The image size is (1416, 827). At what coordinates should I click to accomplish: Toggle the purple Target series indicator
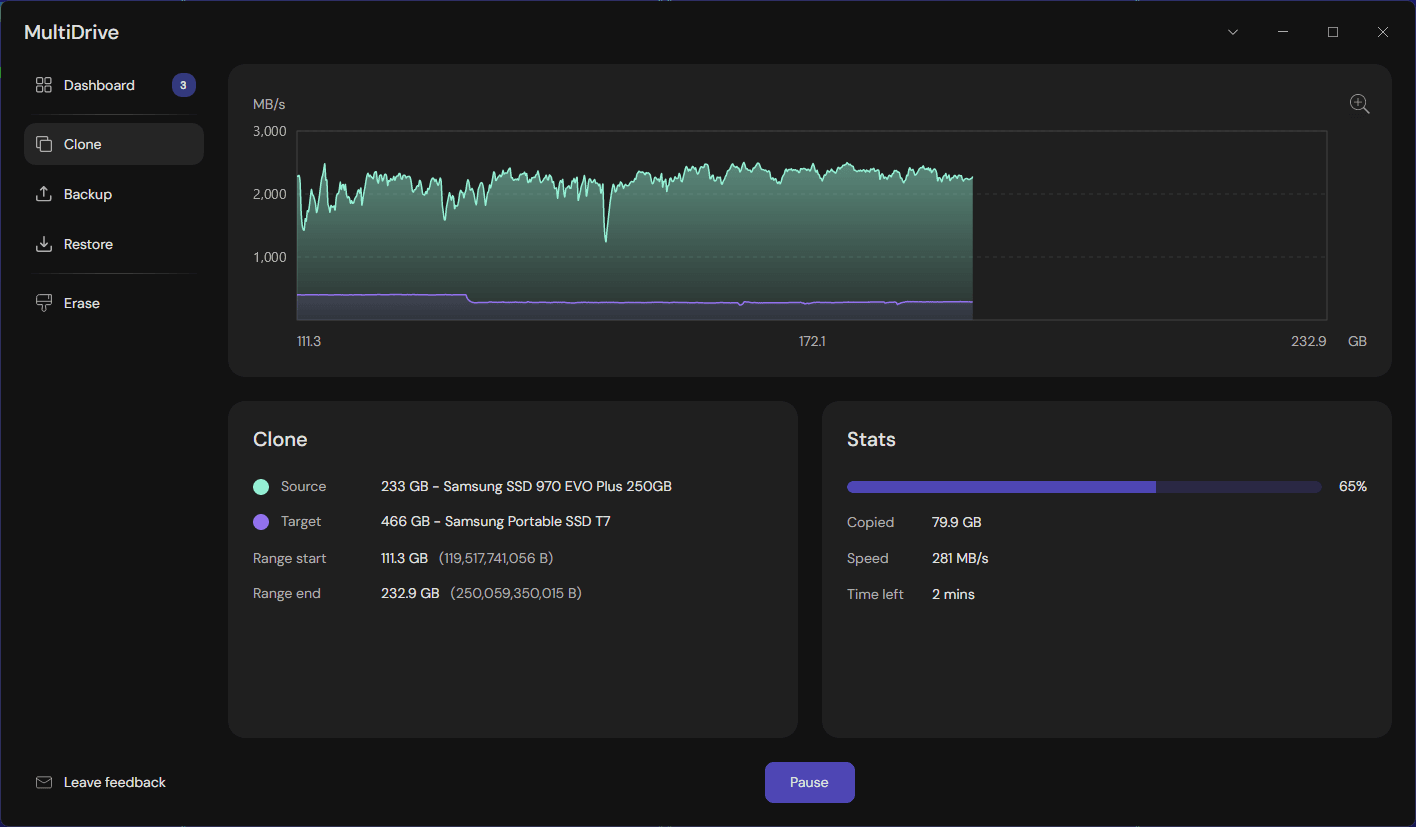(261, 521)
